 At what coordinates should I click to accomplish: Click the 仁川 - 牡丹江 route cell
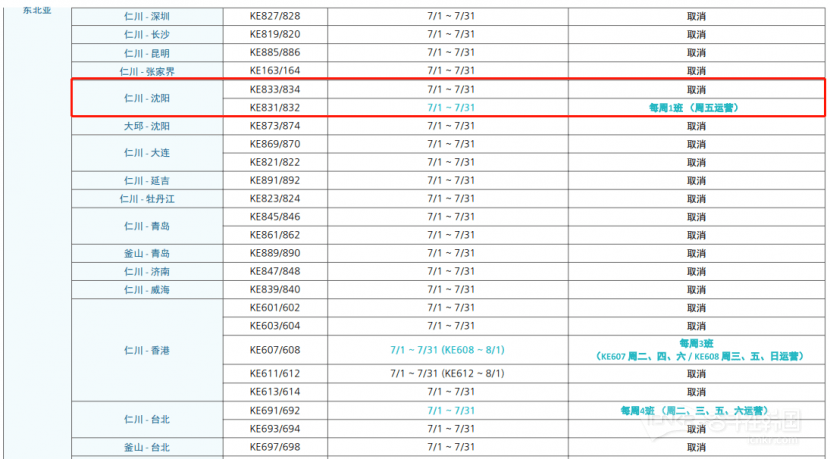(x=146, y=199)
